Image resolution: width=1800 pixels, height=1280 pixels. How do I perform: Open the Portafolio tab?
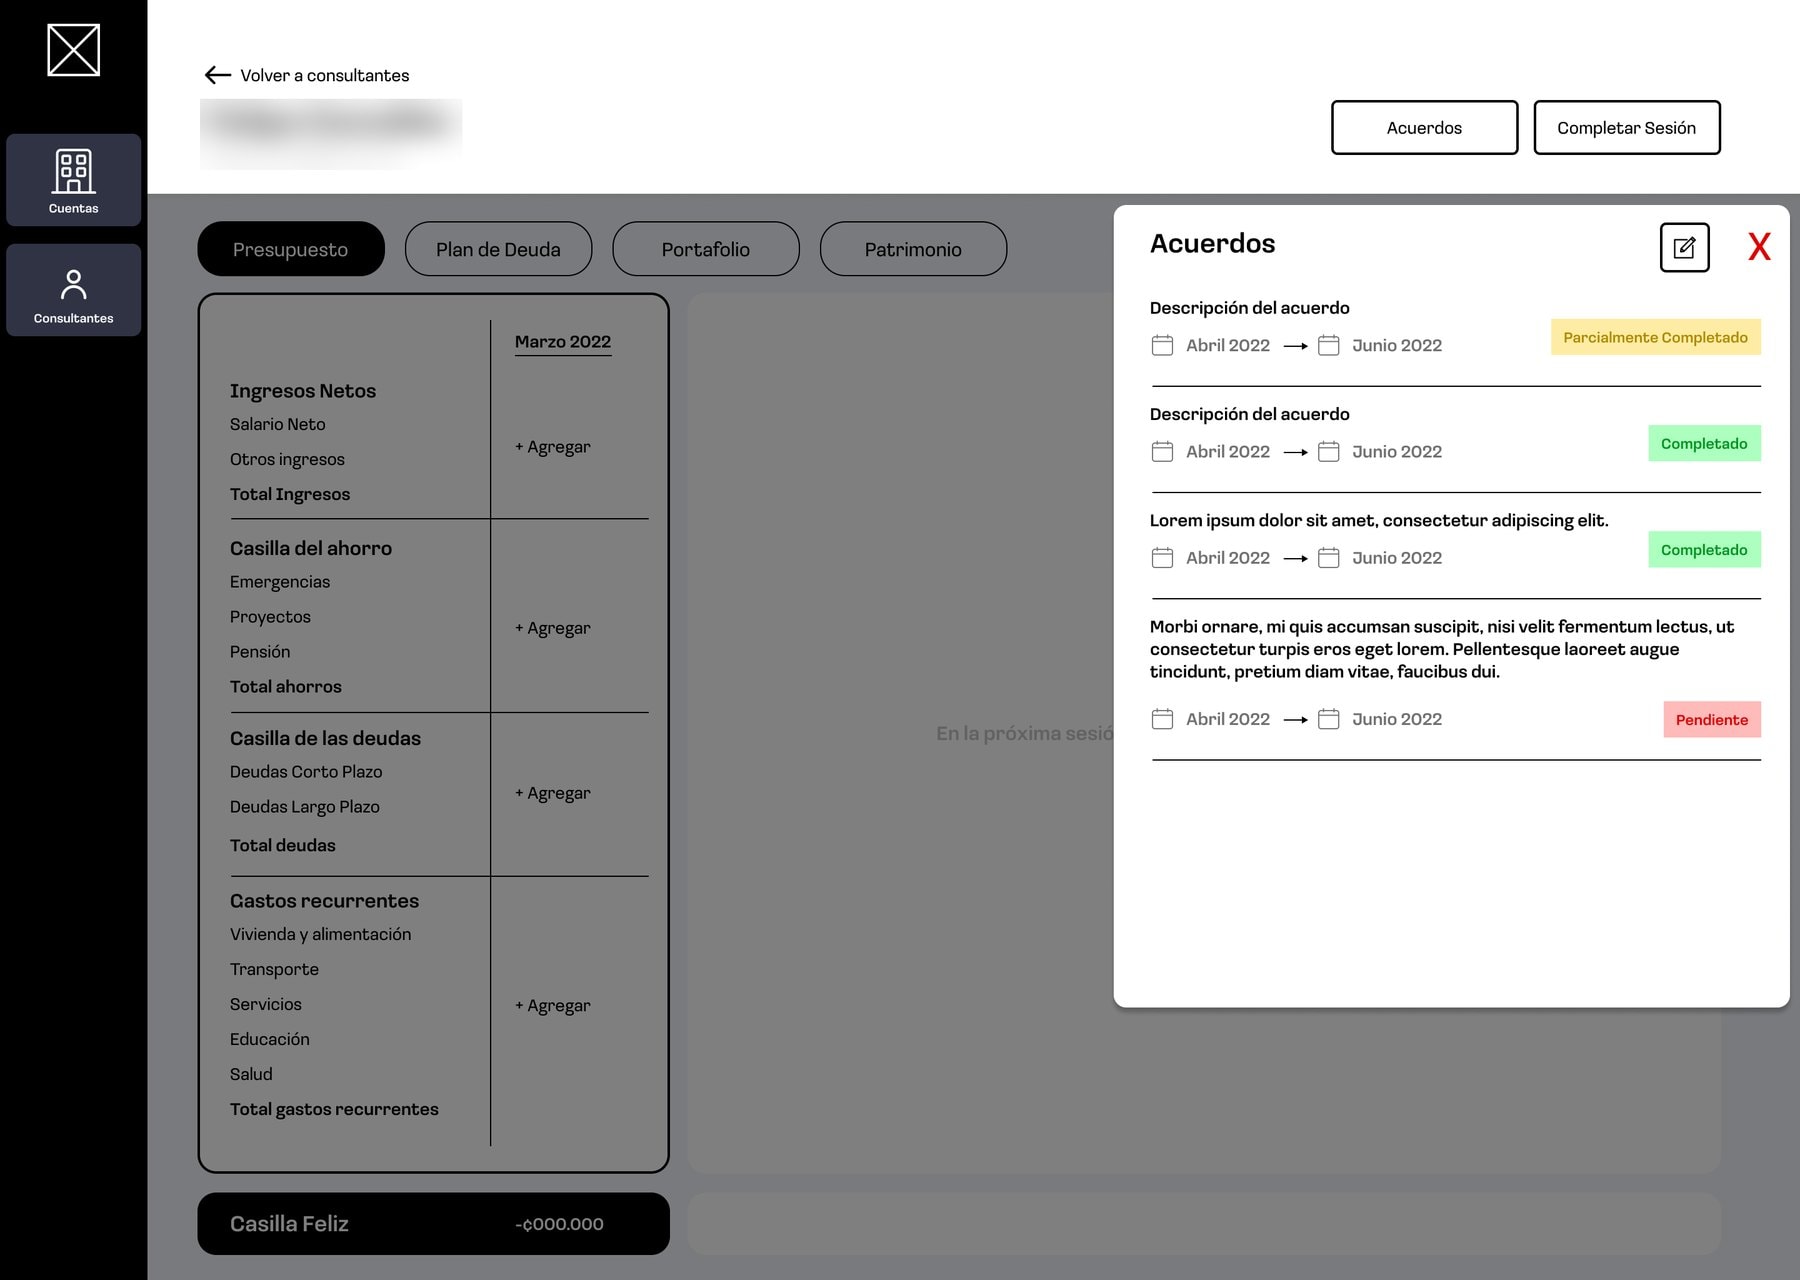pyautogui.click(x=706, y=249)
